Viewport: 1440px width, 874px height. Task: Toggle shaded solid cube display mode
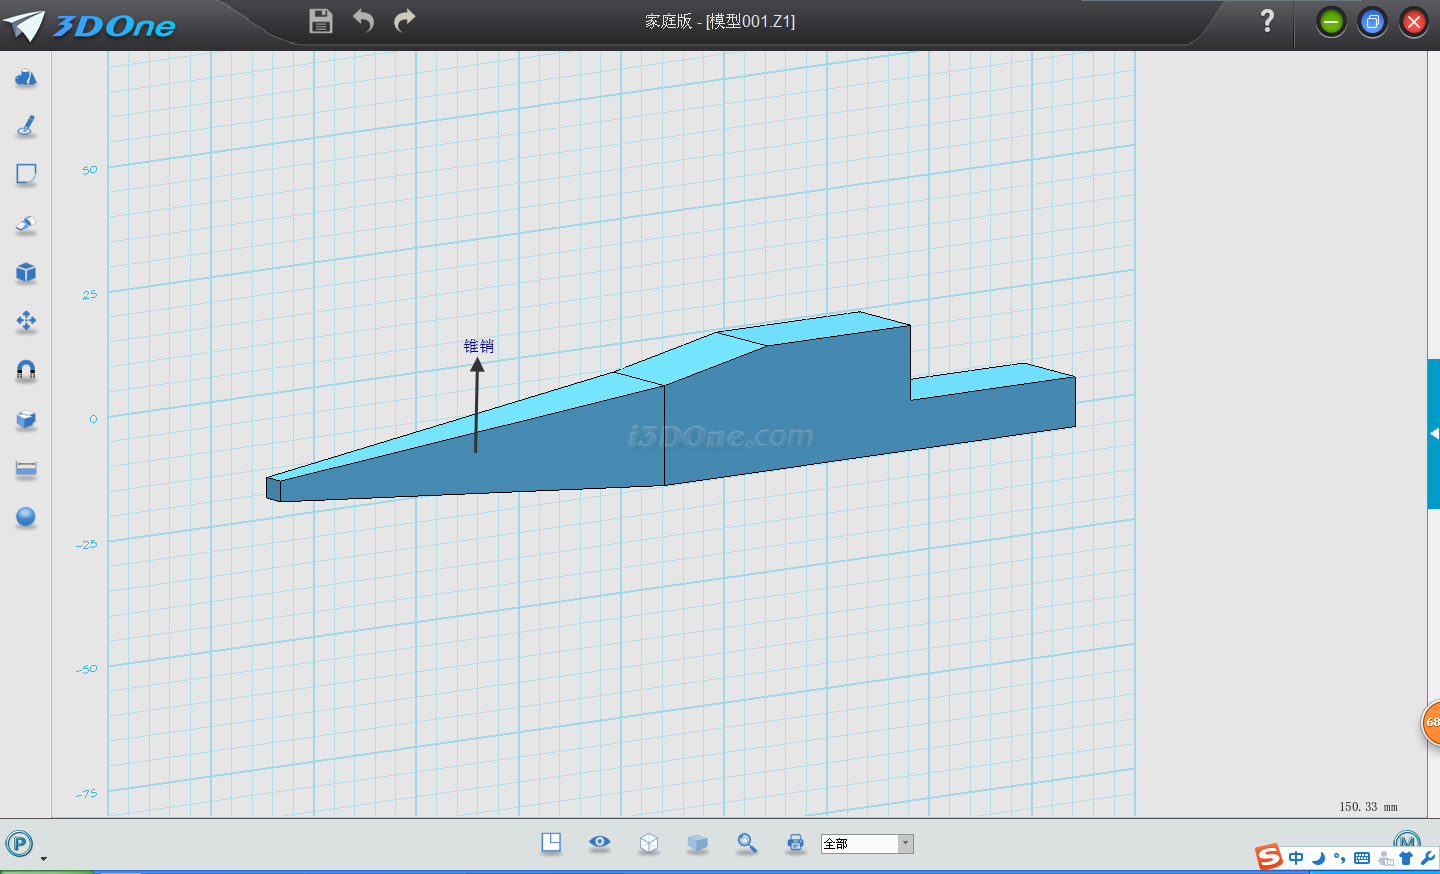698,843
